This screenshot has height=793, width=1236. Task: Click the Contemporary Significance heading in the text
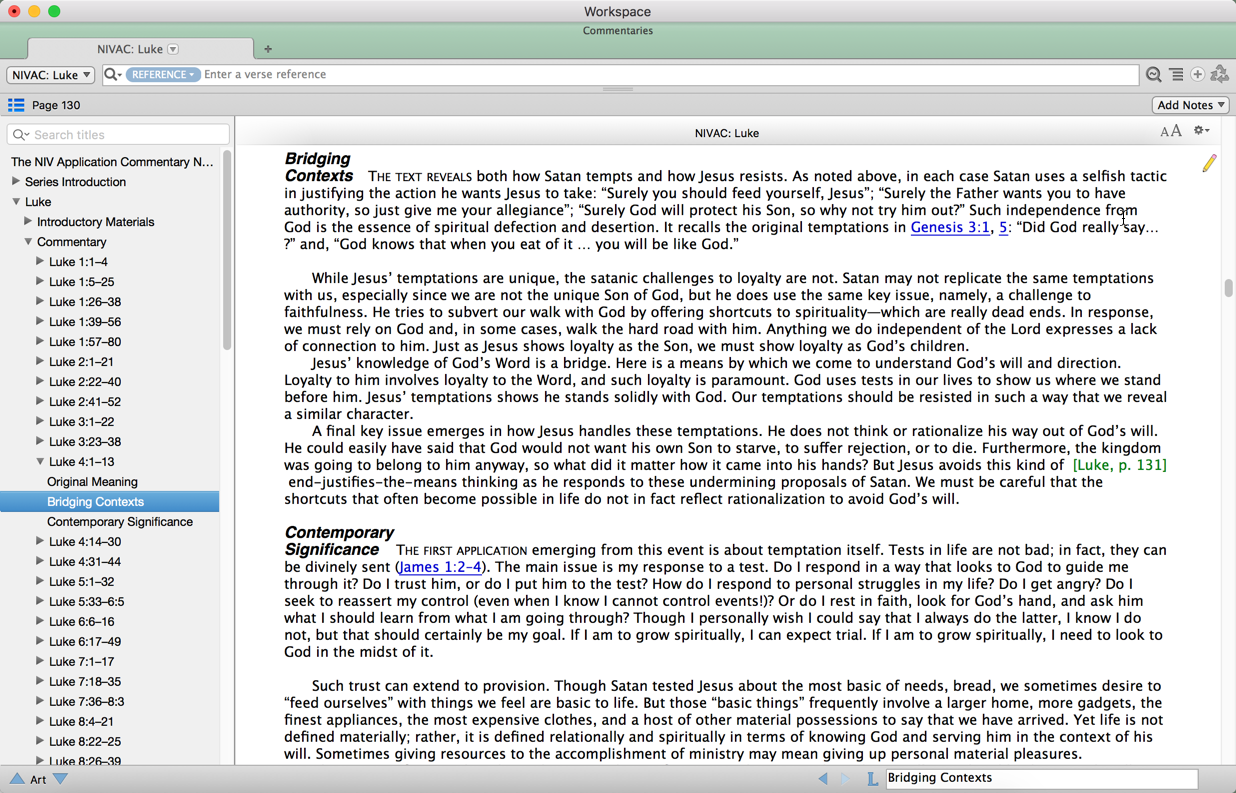point(339,541)
